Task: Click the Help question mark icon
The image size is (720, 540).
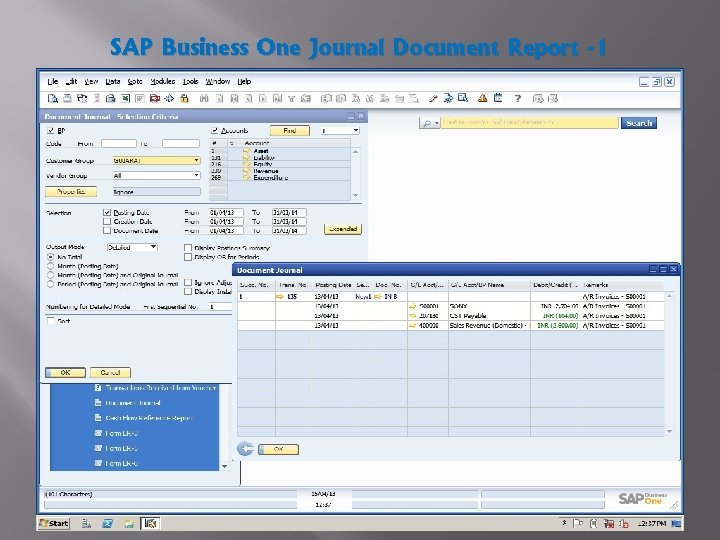Action: [x=518, y=98]
